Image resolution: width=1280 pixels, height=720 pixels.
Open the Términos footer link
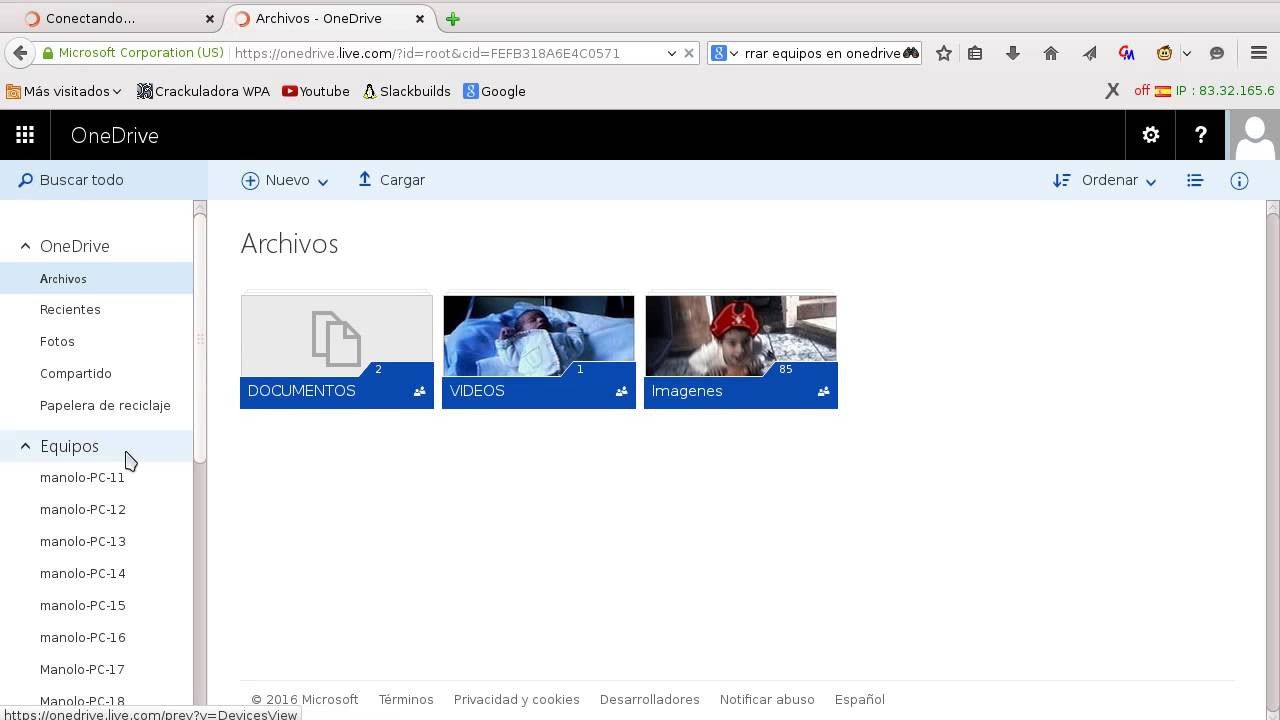click(406, 699)
